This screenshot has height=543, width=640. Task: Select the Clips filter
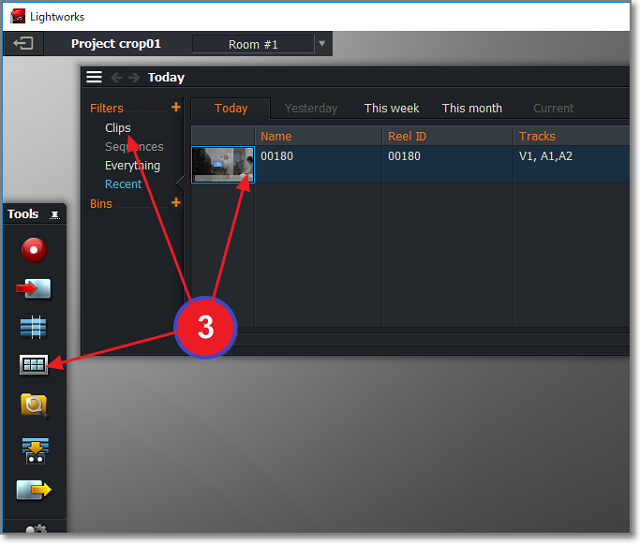118,128
